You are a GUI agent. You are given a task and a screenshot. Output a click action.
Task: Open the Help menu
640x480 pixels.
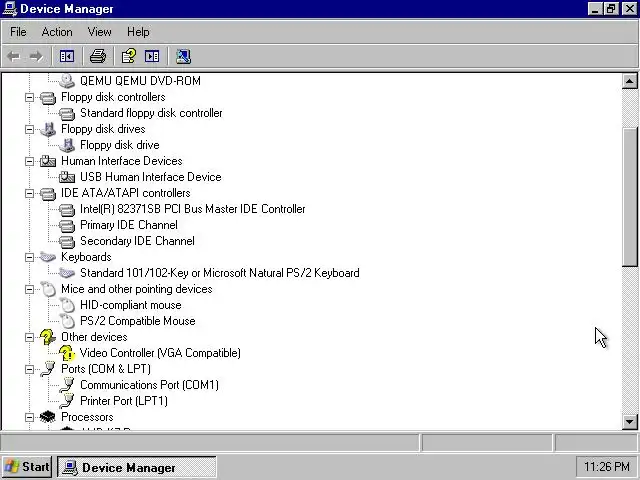click(x=138, y=32)
